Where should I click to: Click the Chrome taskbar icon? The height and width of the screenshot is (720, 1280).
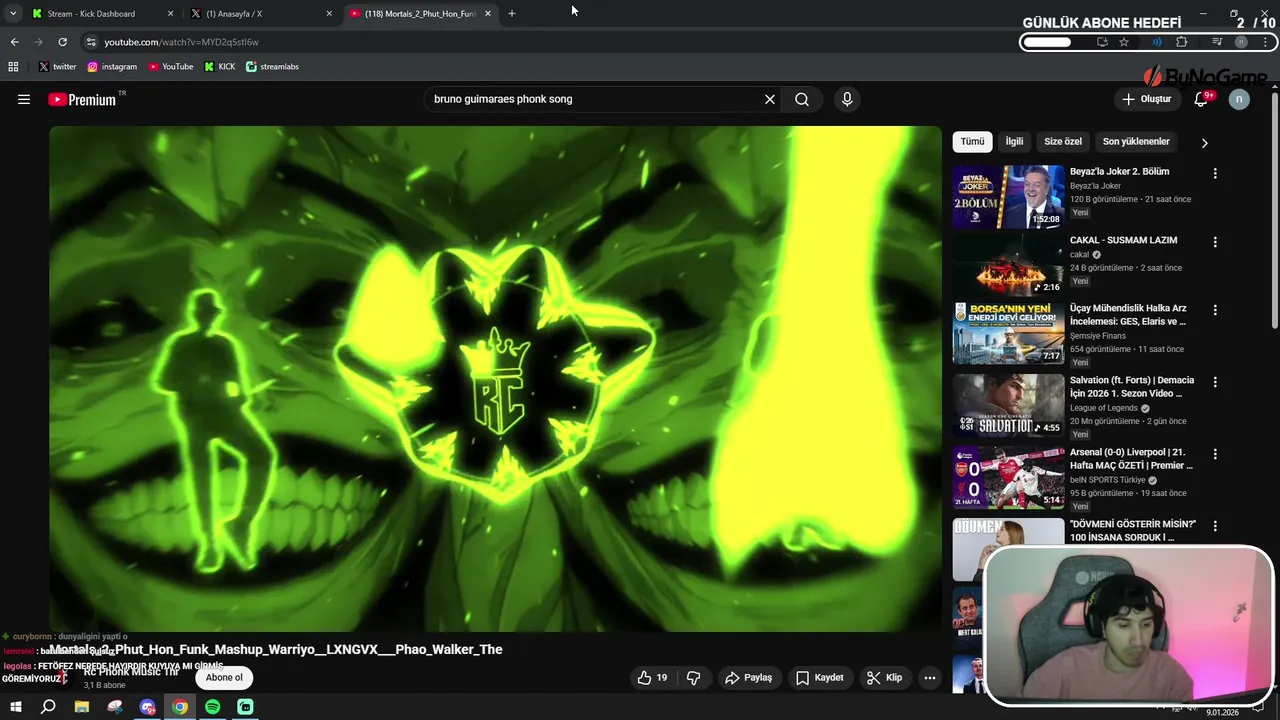tap(180, 707)
